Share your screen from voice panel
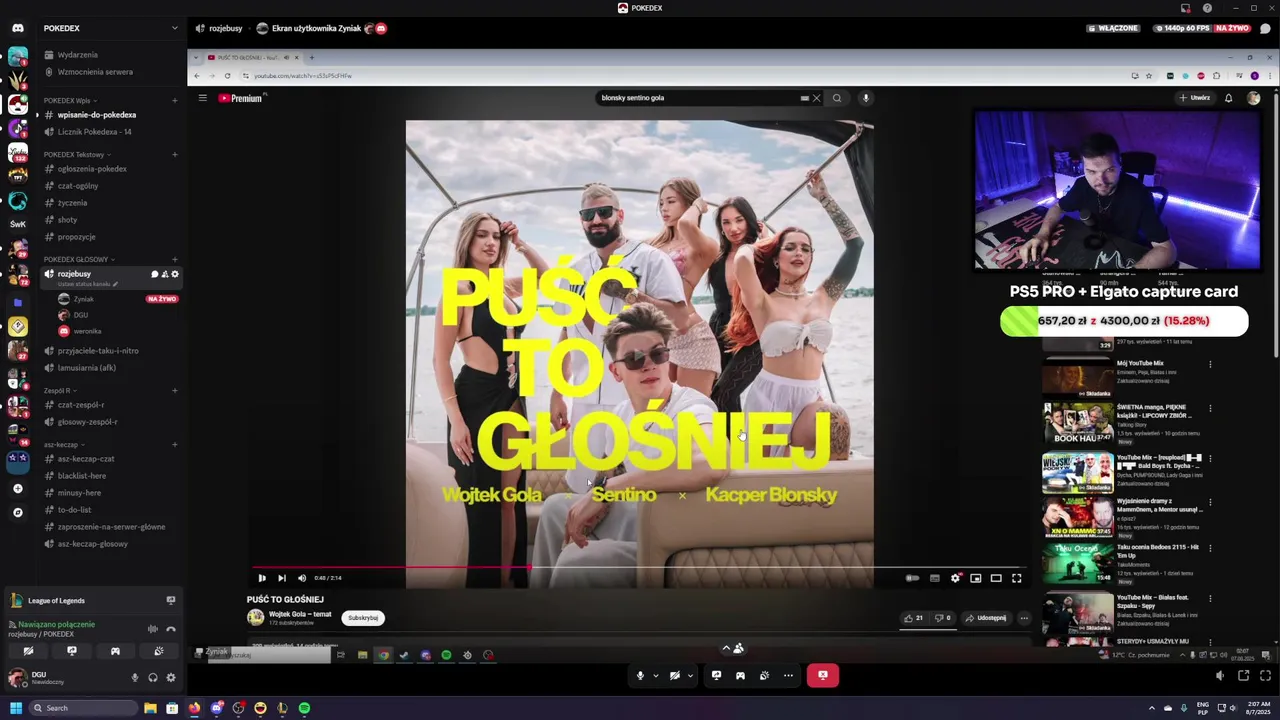The height and width of the screenshot is (720, 1280). point(72,651)
